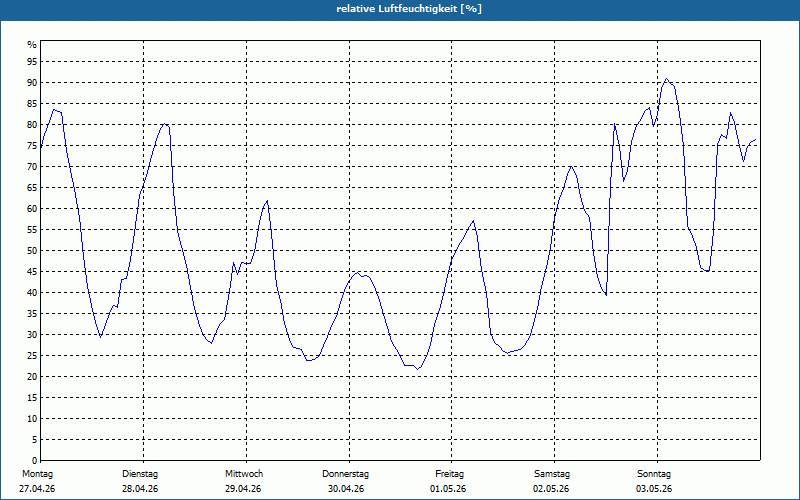Click the y-axis value 80
This screenshot has width=800, height=500.
click(32, 124)
